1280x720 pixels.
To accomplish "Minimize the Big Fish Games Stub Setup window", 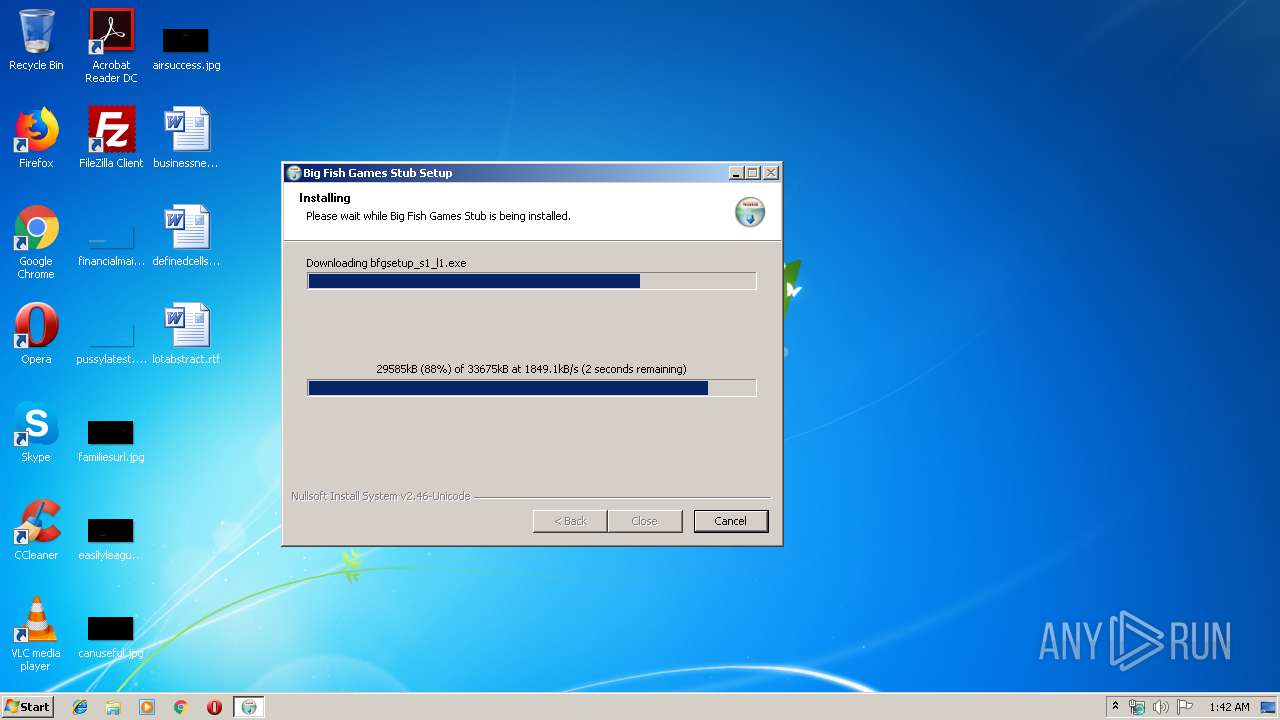I will tap(737, 173).
